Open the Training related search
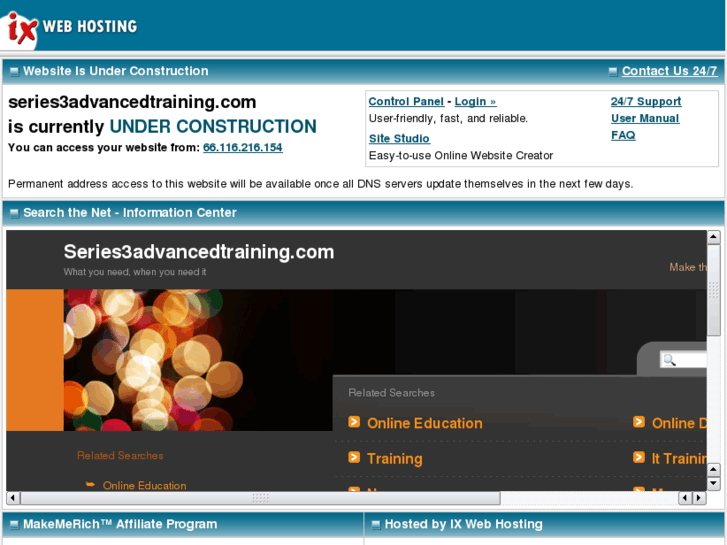Image resolution: width=727 pixels, height=545 pixels. [395, 459]
